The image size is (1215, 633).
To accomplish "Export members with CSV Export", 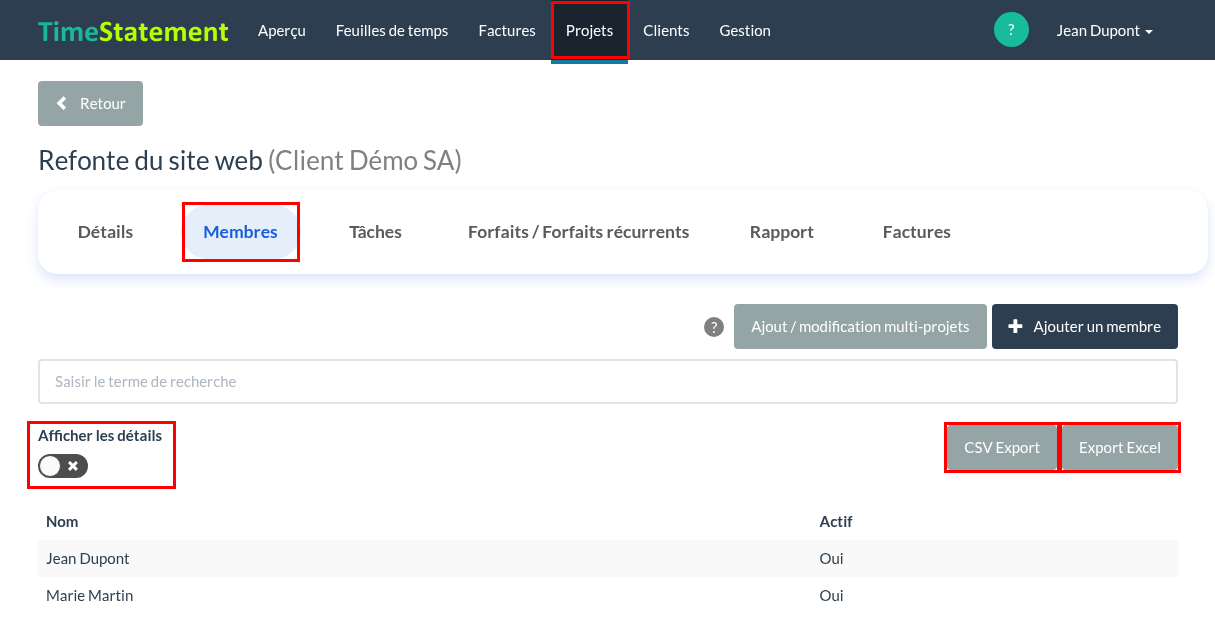I will [1002, 448].
